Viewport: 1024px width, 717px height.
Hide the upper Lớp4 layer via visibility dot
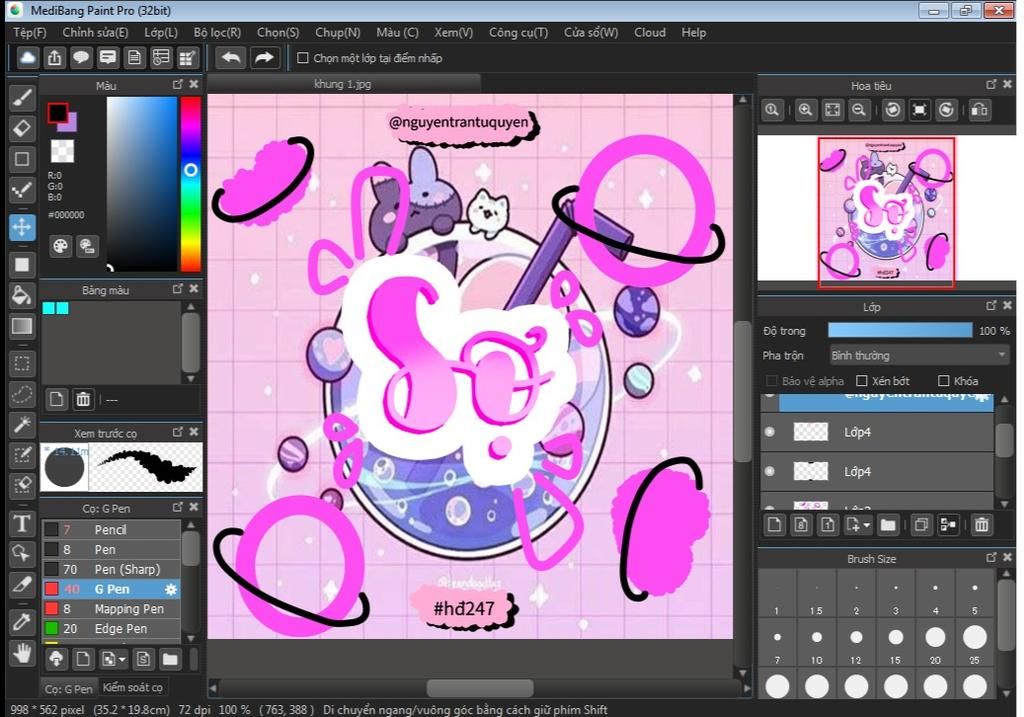770,432
